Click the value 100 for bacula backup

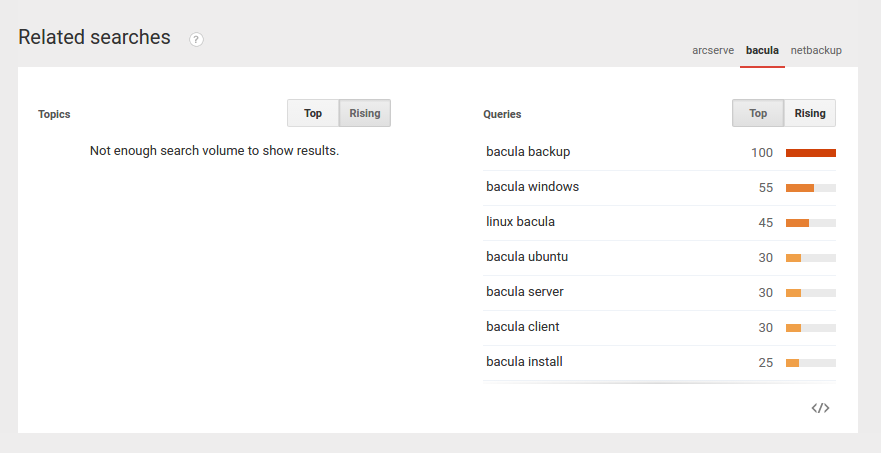pyautogui.click(x=762, y=153)
